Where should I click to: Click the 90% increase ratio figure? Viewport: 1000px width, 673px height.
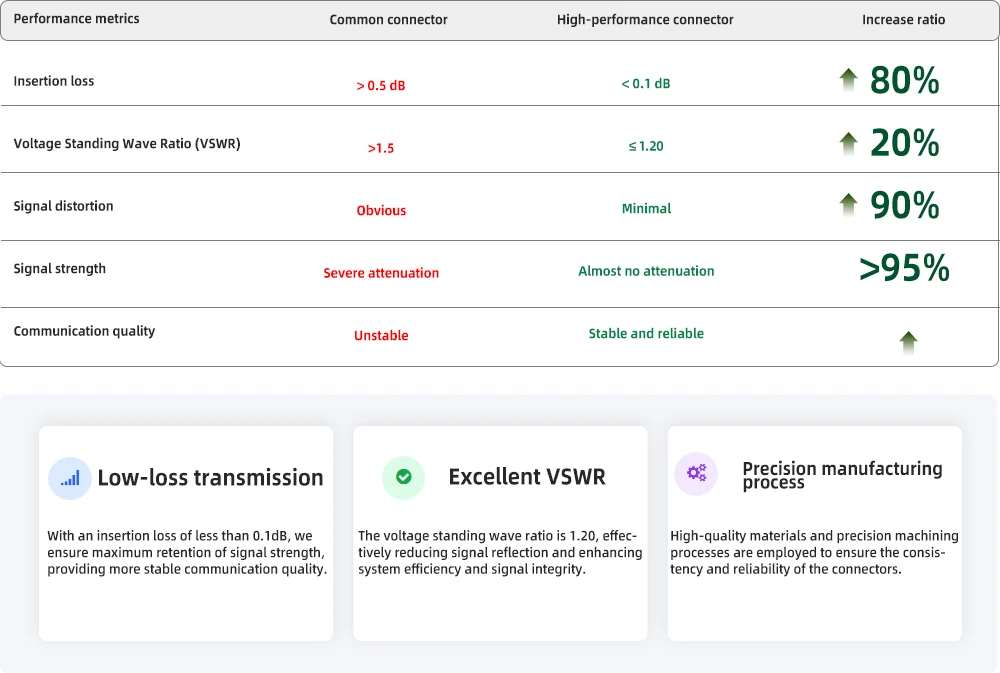(904, 205)
